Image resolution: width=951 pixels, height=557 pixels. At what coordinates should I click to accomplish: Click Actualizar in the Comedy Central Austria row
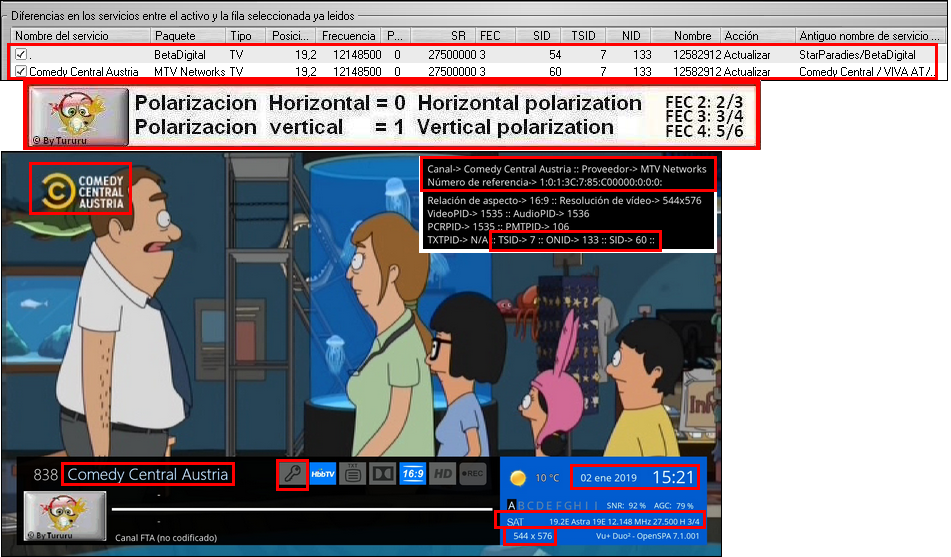coord(747,72)
